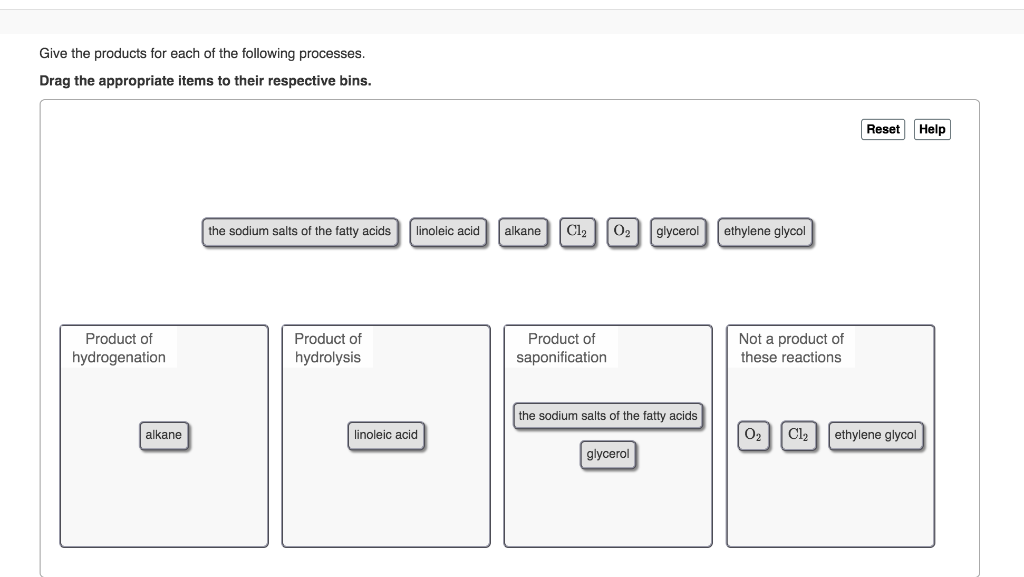Select 'linoleic acid' in the hydrolysis bin
Viewport: 1024px width, 577px height.
386,435
